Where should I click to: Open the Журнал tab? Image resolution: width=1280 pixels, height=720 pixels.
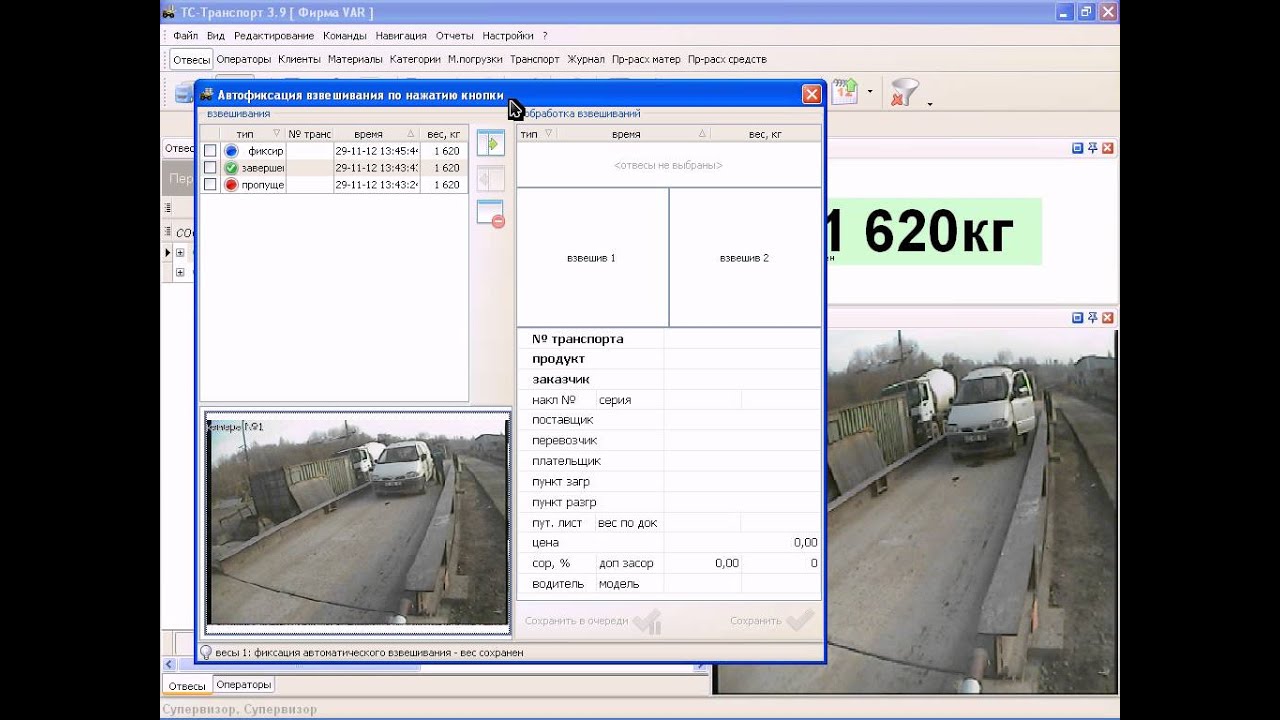pos(586,59)
